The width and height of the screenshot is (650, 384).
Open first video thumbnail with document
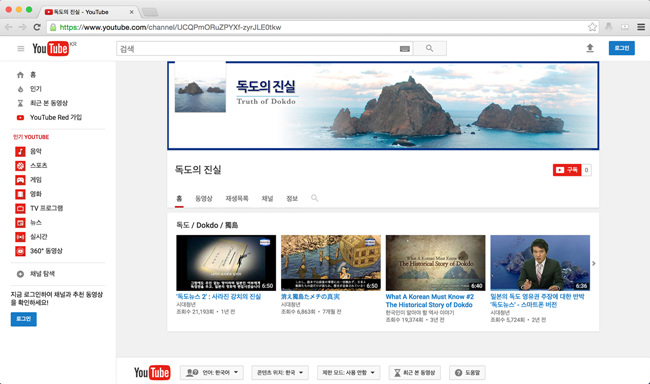pos(226,263)
